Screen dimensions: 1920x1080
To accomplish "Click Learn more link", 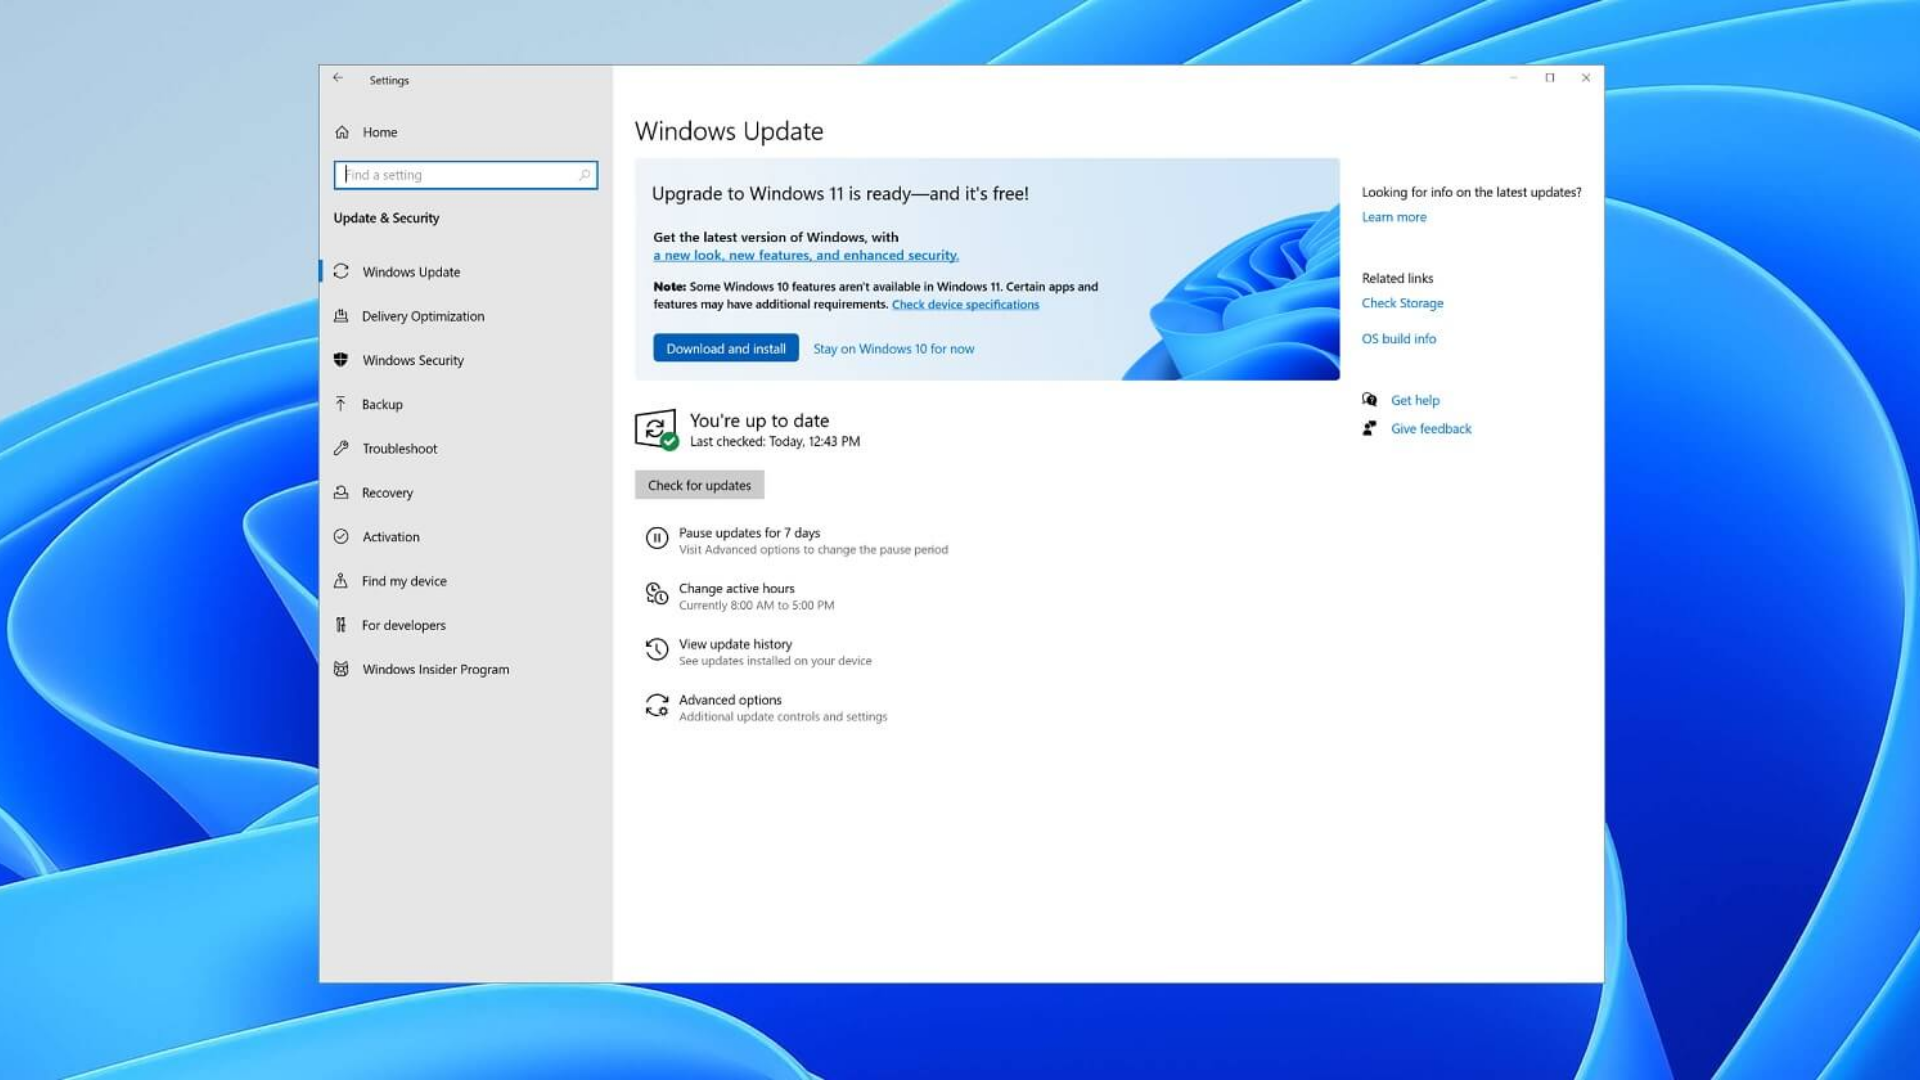I will (x=1394, y=217).
